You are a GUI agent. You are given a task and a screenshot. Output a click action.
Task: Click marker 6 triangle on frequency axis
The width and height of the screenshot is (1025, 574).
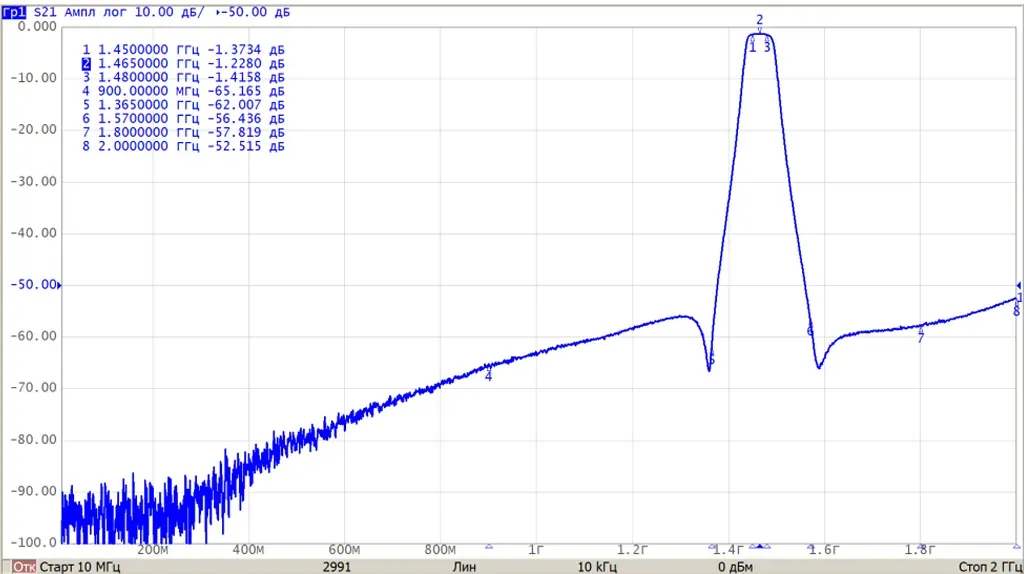tap(810, 546)
